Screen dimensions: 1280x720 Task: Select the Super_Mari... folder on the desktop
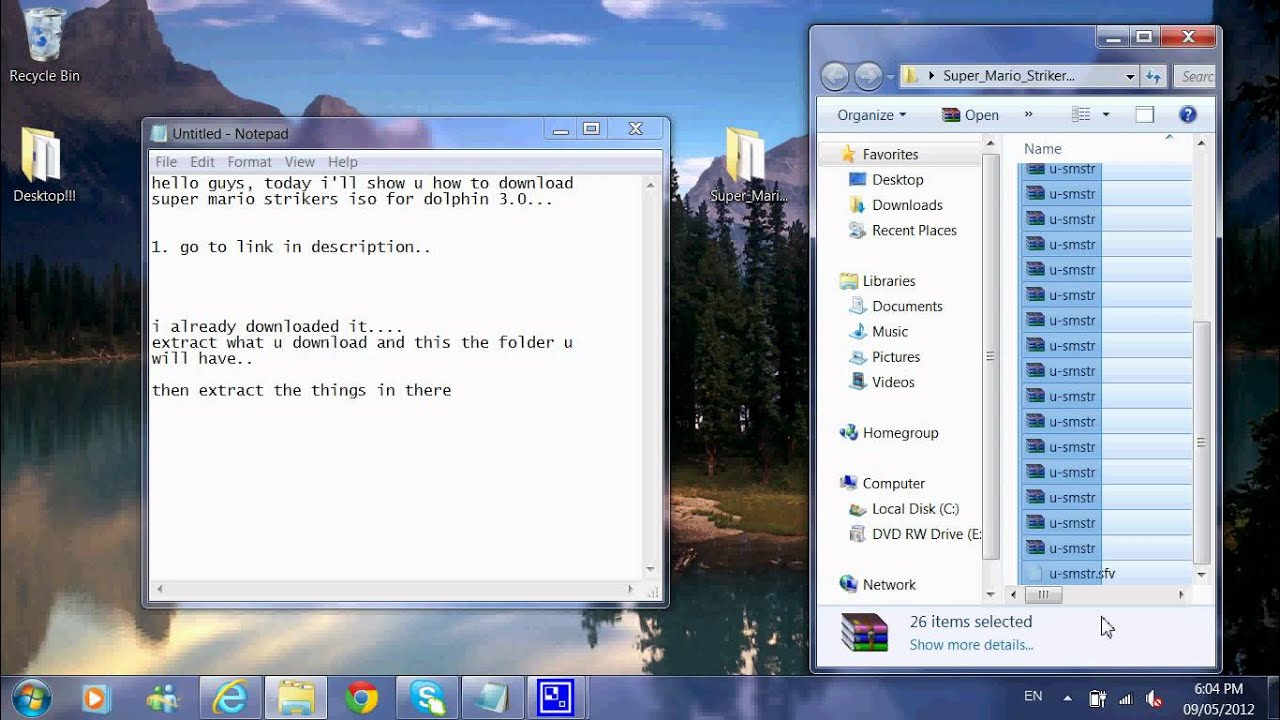pyautogui.click(x=748, y=165)
